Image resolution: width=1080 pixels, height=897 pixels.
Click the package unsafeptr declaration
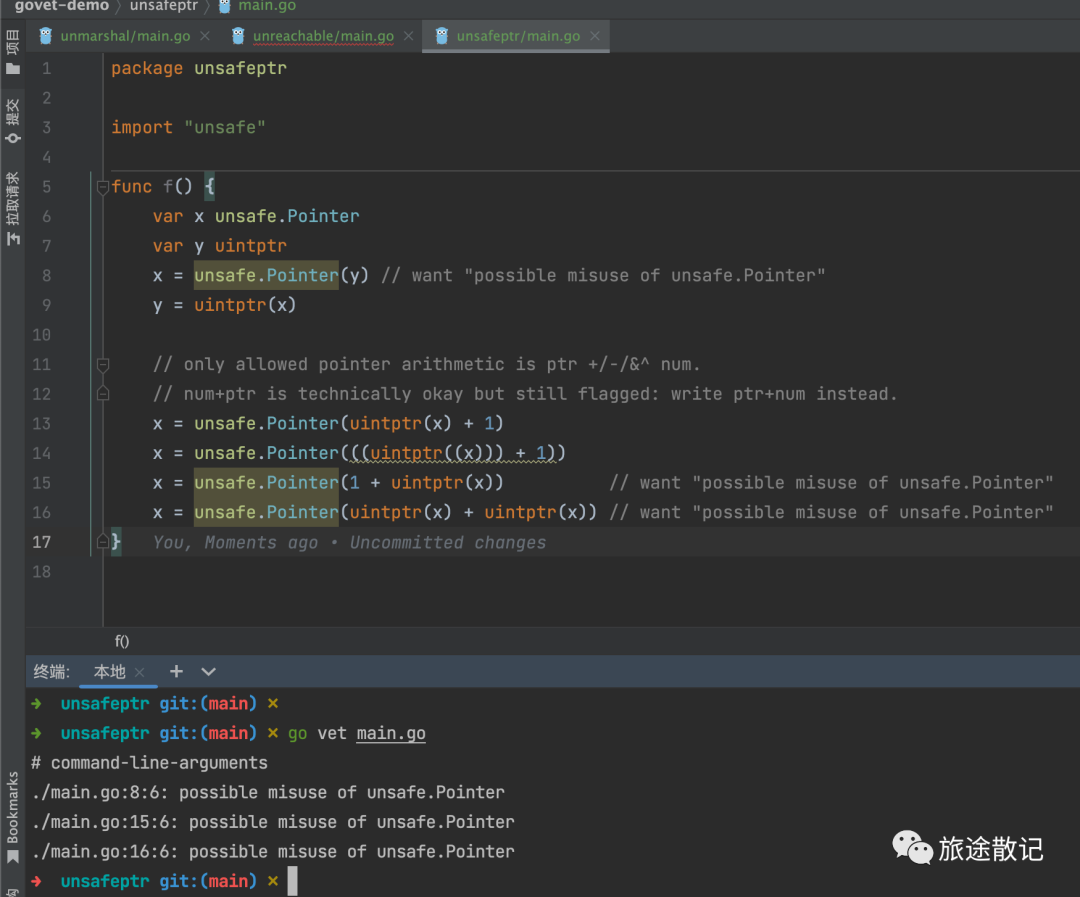click(x=199, y=68)
